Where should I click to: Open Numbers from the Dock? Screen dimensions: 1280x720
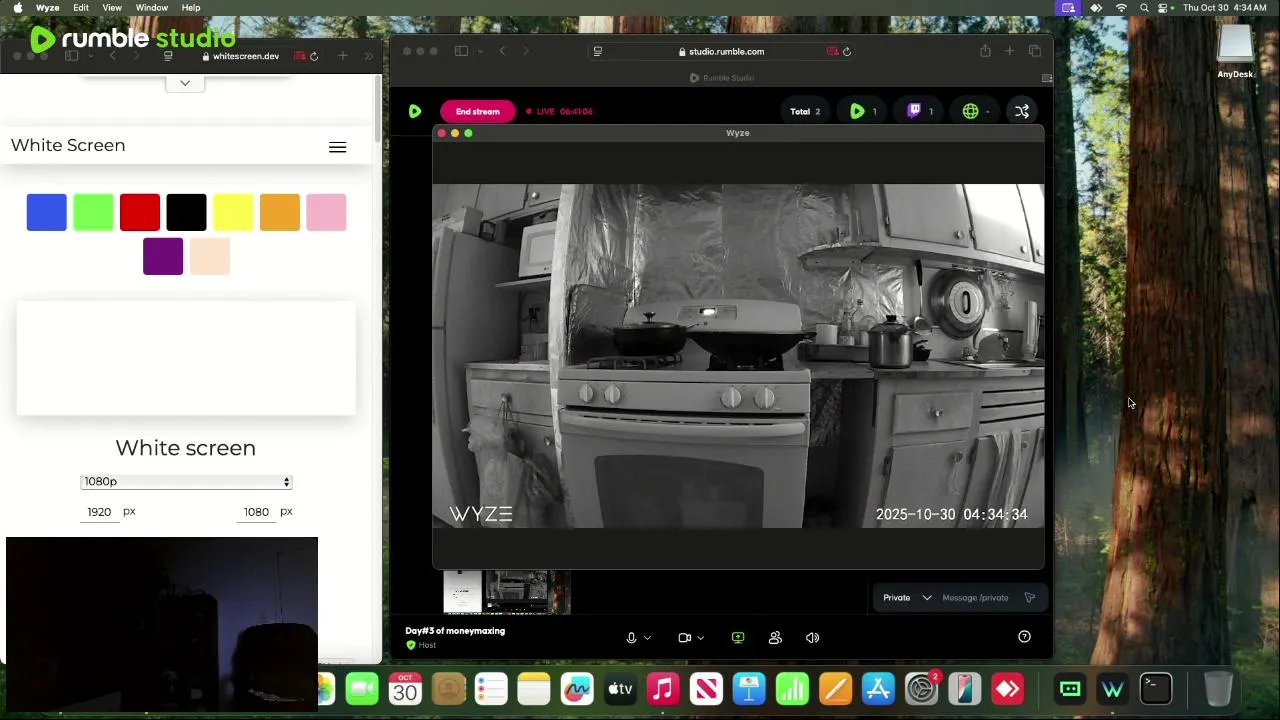click(x=792, y=689)
